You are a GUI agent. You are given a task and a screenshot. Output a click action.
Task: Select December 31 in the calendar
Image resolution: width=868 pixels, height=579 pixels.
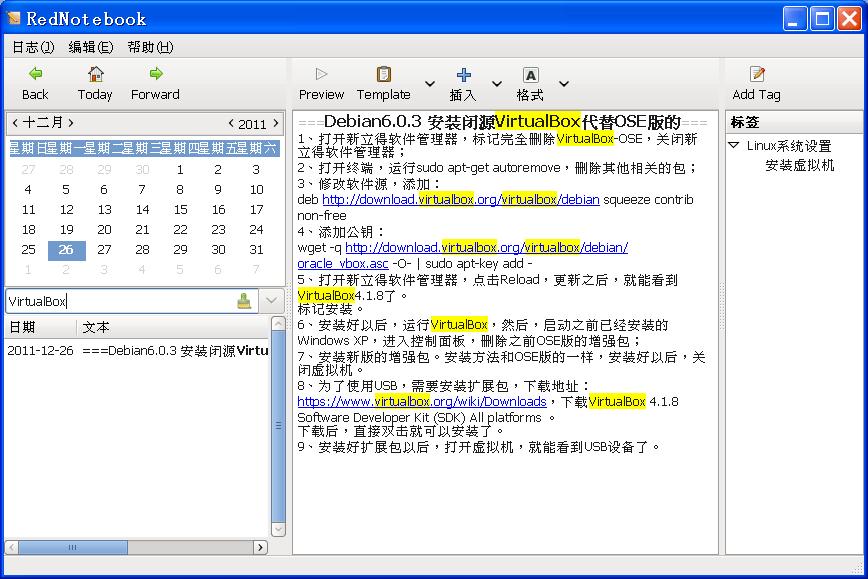(x=256, y=250)
